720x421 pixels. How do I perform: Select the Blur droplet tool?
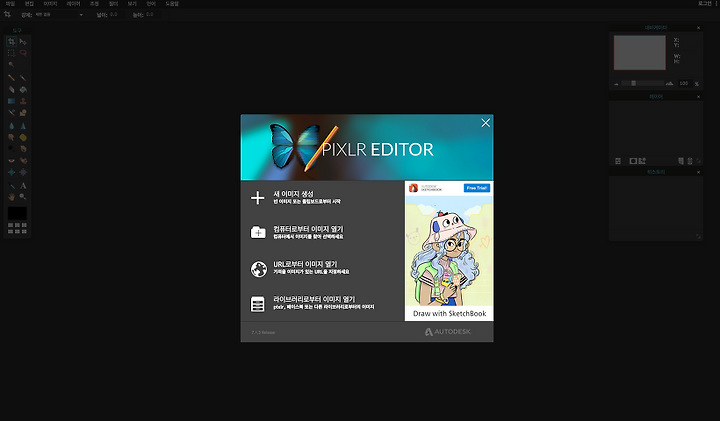point(11,126)
